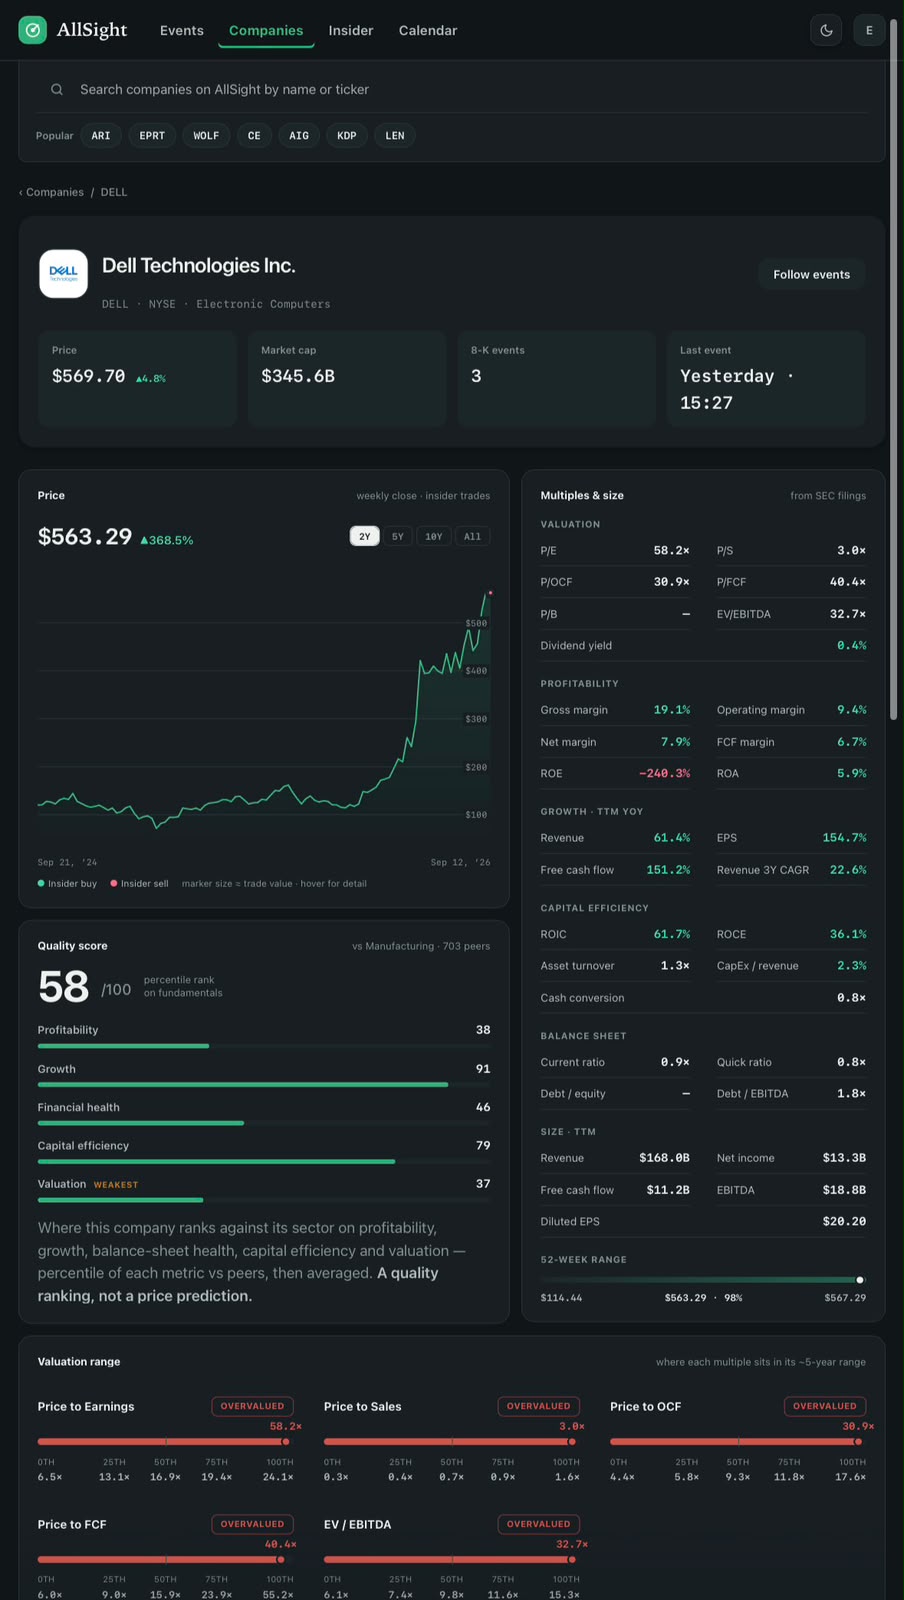Click the Last event Yesterday card
The width and height of the screenshot is (904, 1600).
point(766,379)
